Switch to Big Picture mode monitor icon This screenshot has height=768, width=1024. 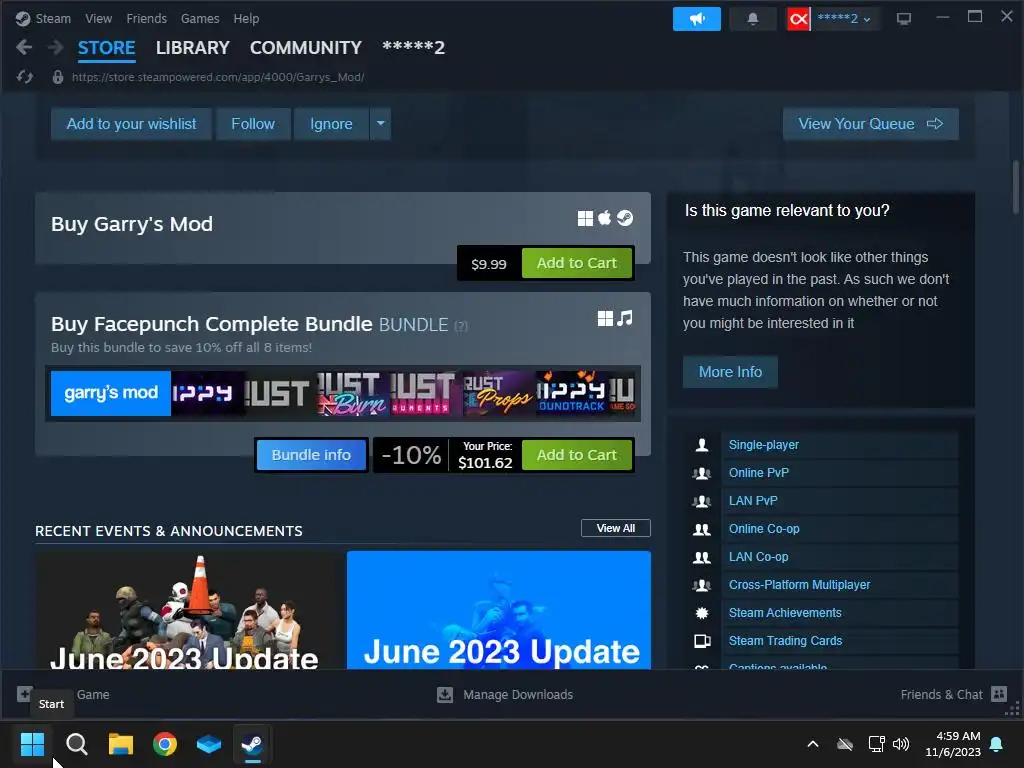coord(904,19)
